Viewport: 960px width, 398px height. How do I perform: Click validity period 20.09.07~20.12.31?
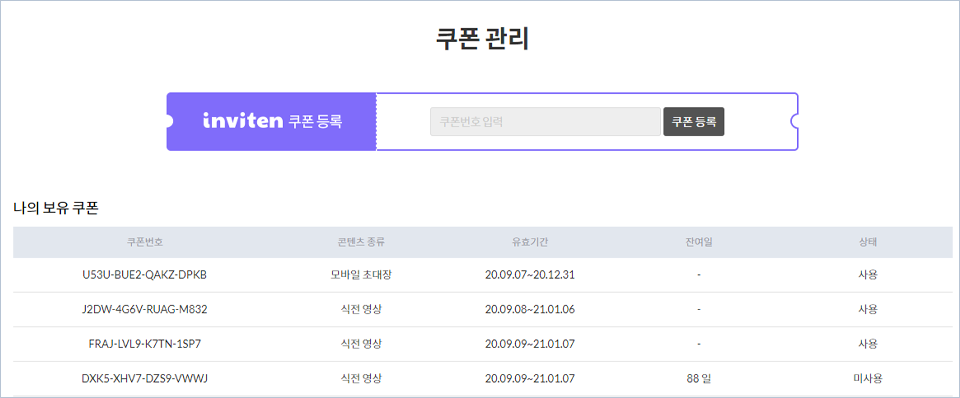click(x=530, y=275)
